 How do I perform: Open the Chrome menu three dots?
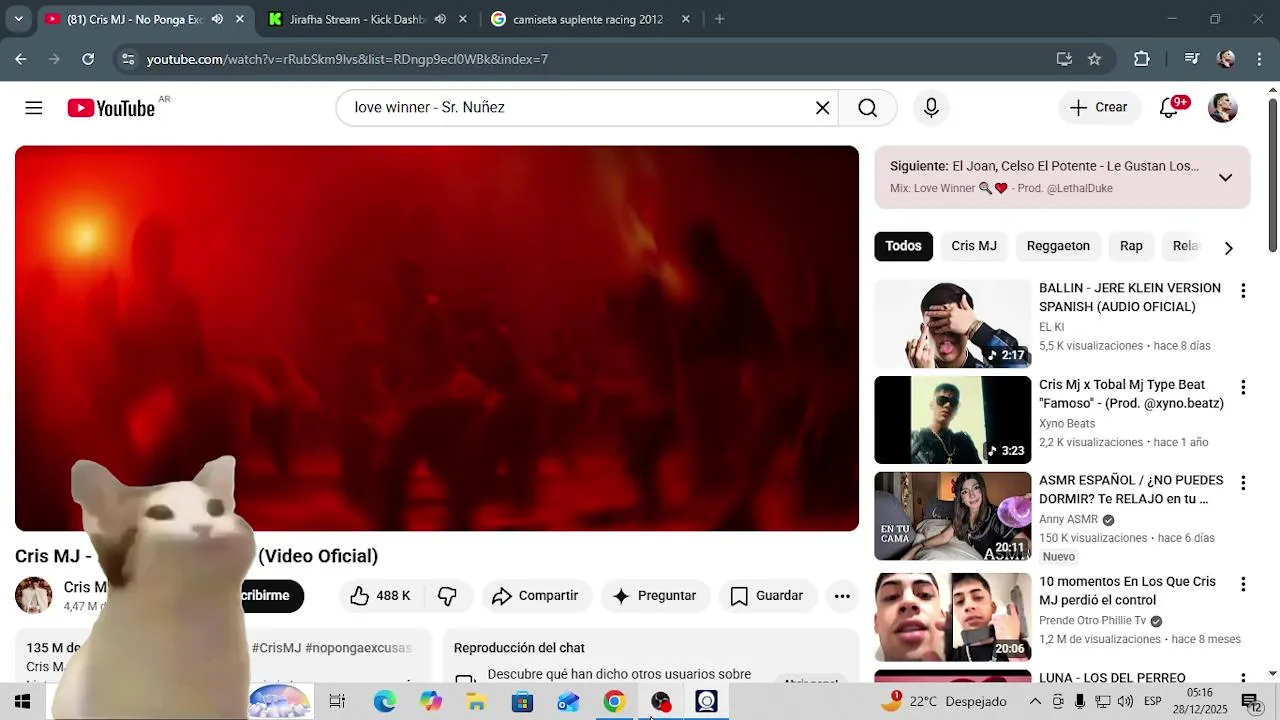(x=1259, y=59)
